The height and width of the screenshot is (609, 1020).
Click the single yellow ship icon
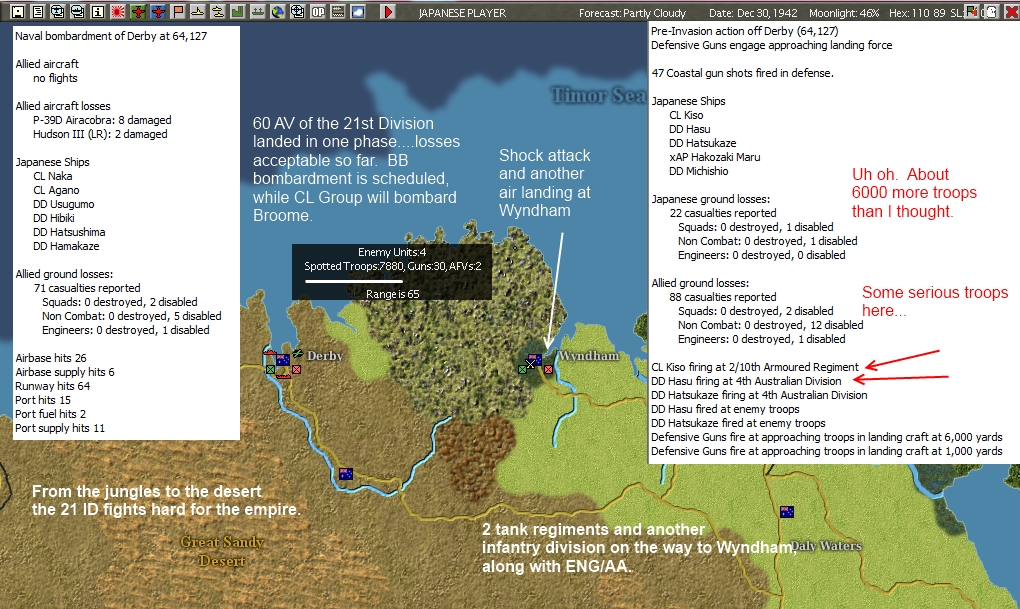click(198, 12)
